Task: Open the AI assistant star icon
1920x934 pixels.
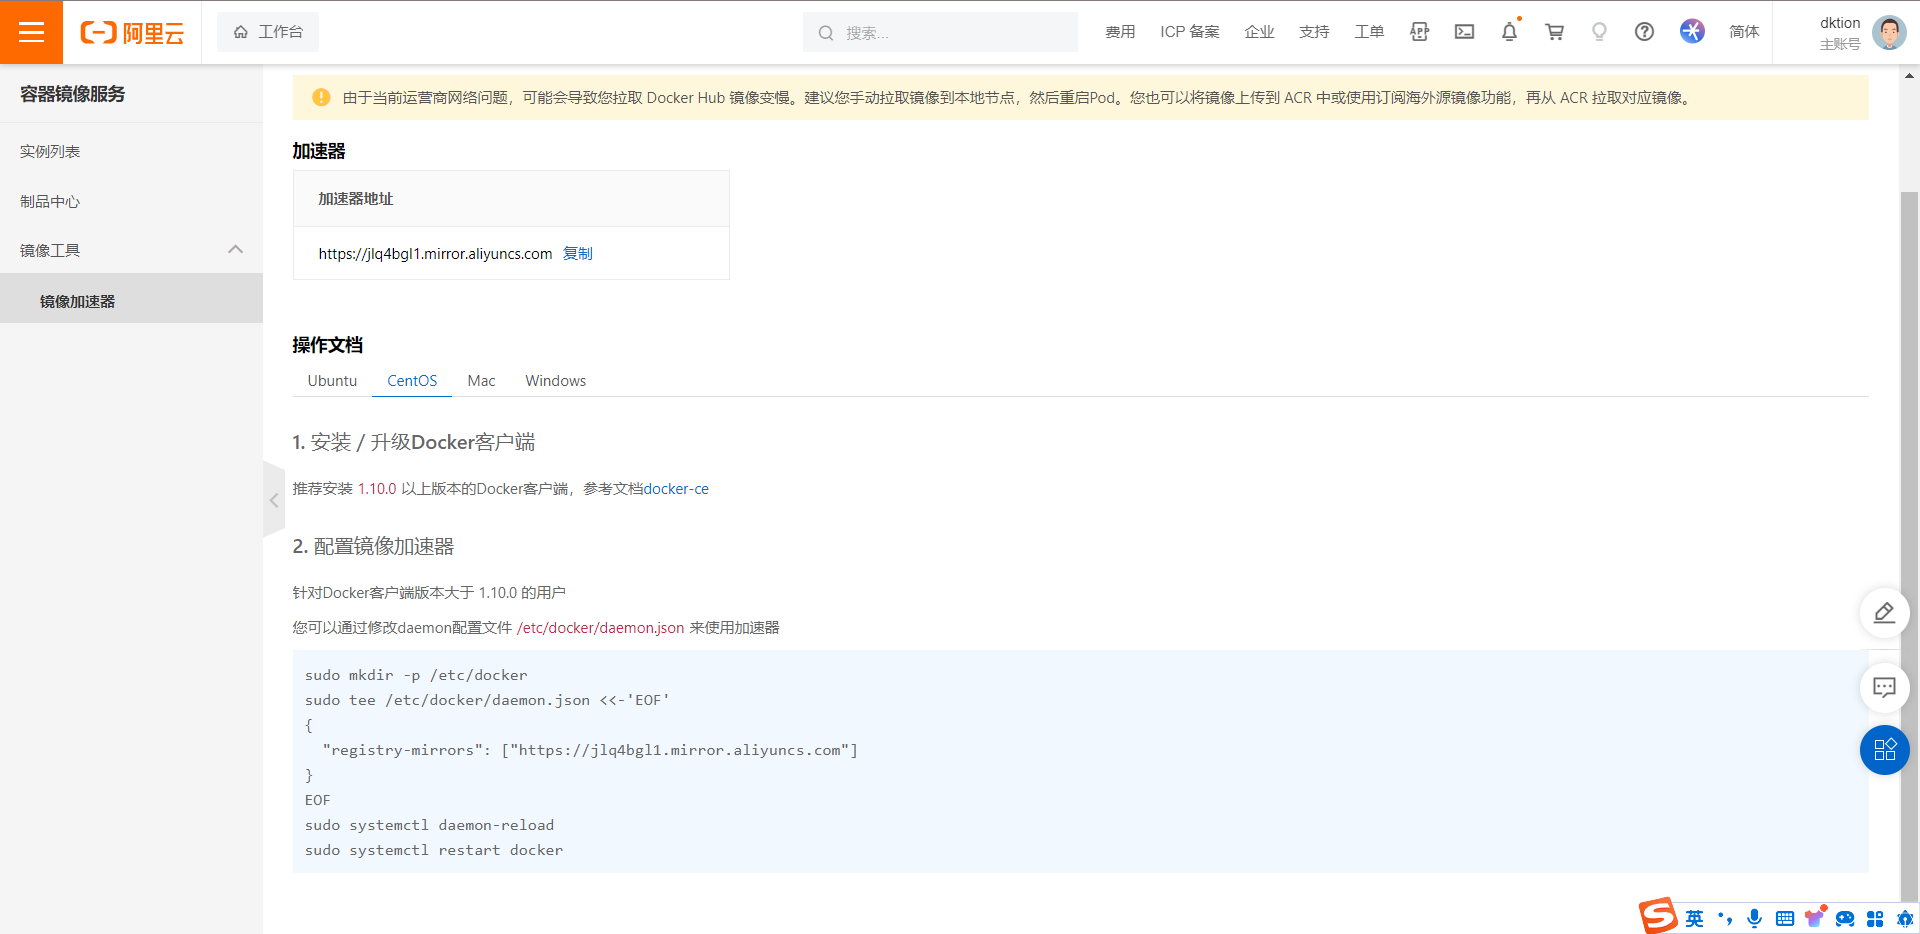Action: click(x=1692, y=31)
